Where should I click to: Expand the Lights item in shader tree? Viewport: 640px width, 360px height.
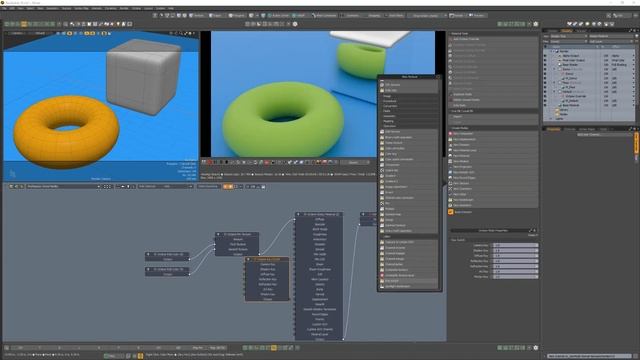(551, 119)
